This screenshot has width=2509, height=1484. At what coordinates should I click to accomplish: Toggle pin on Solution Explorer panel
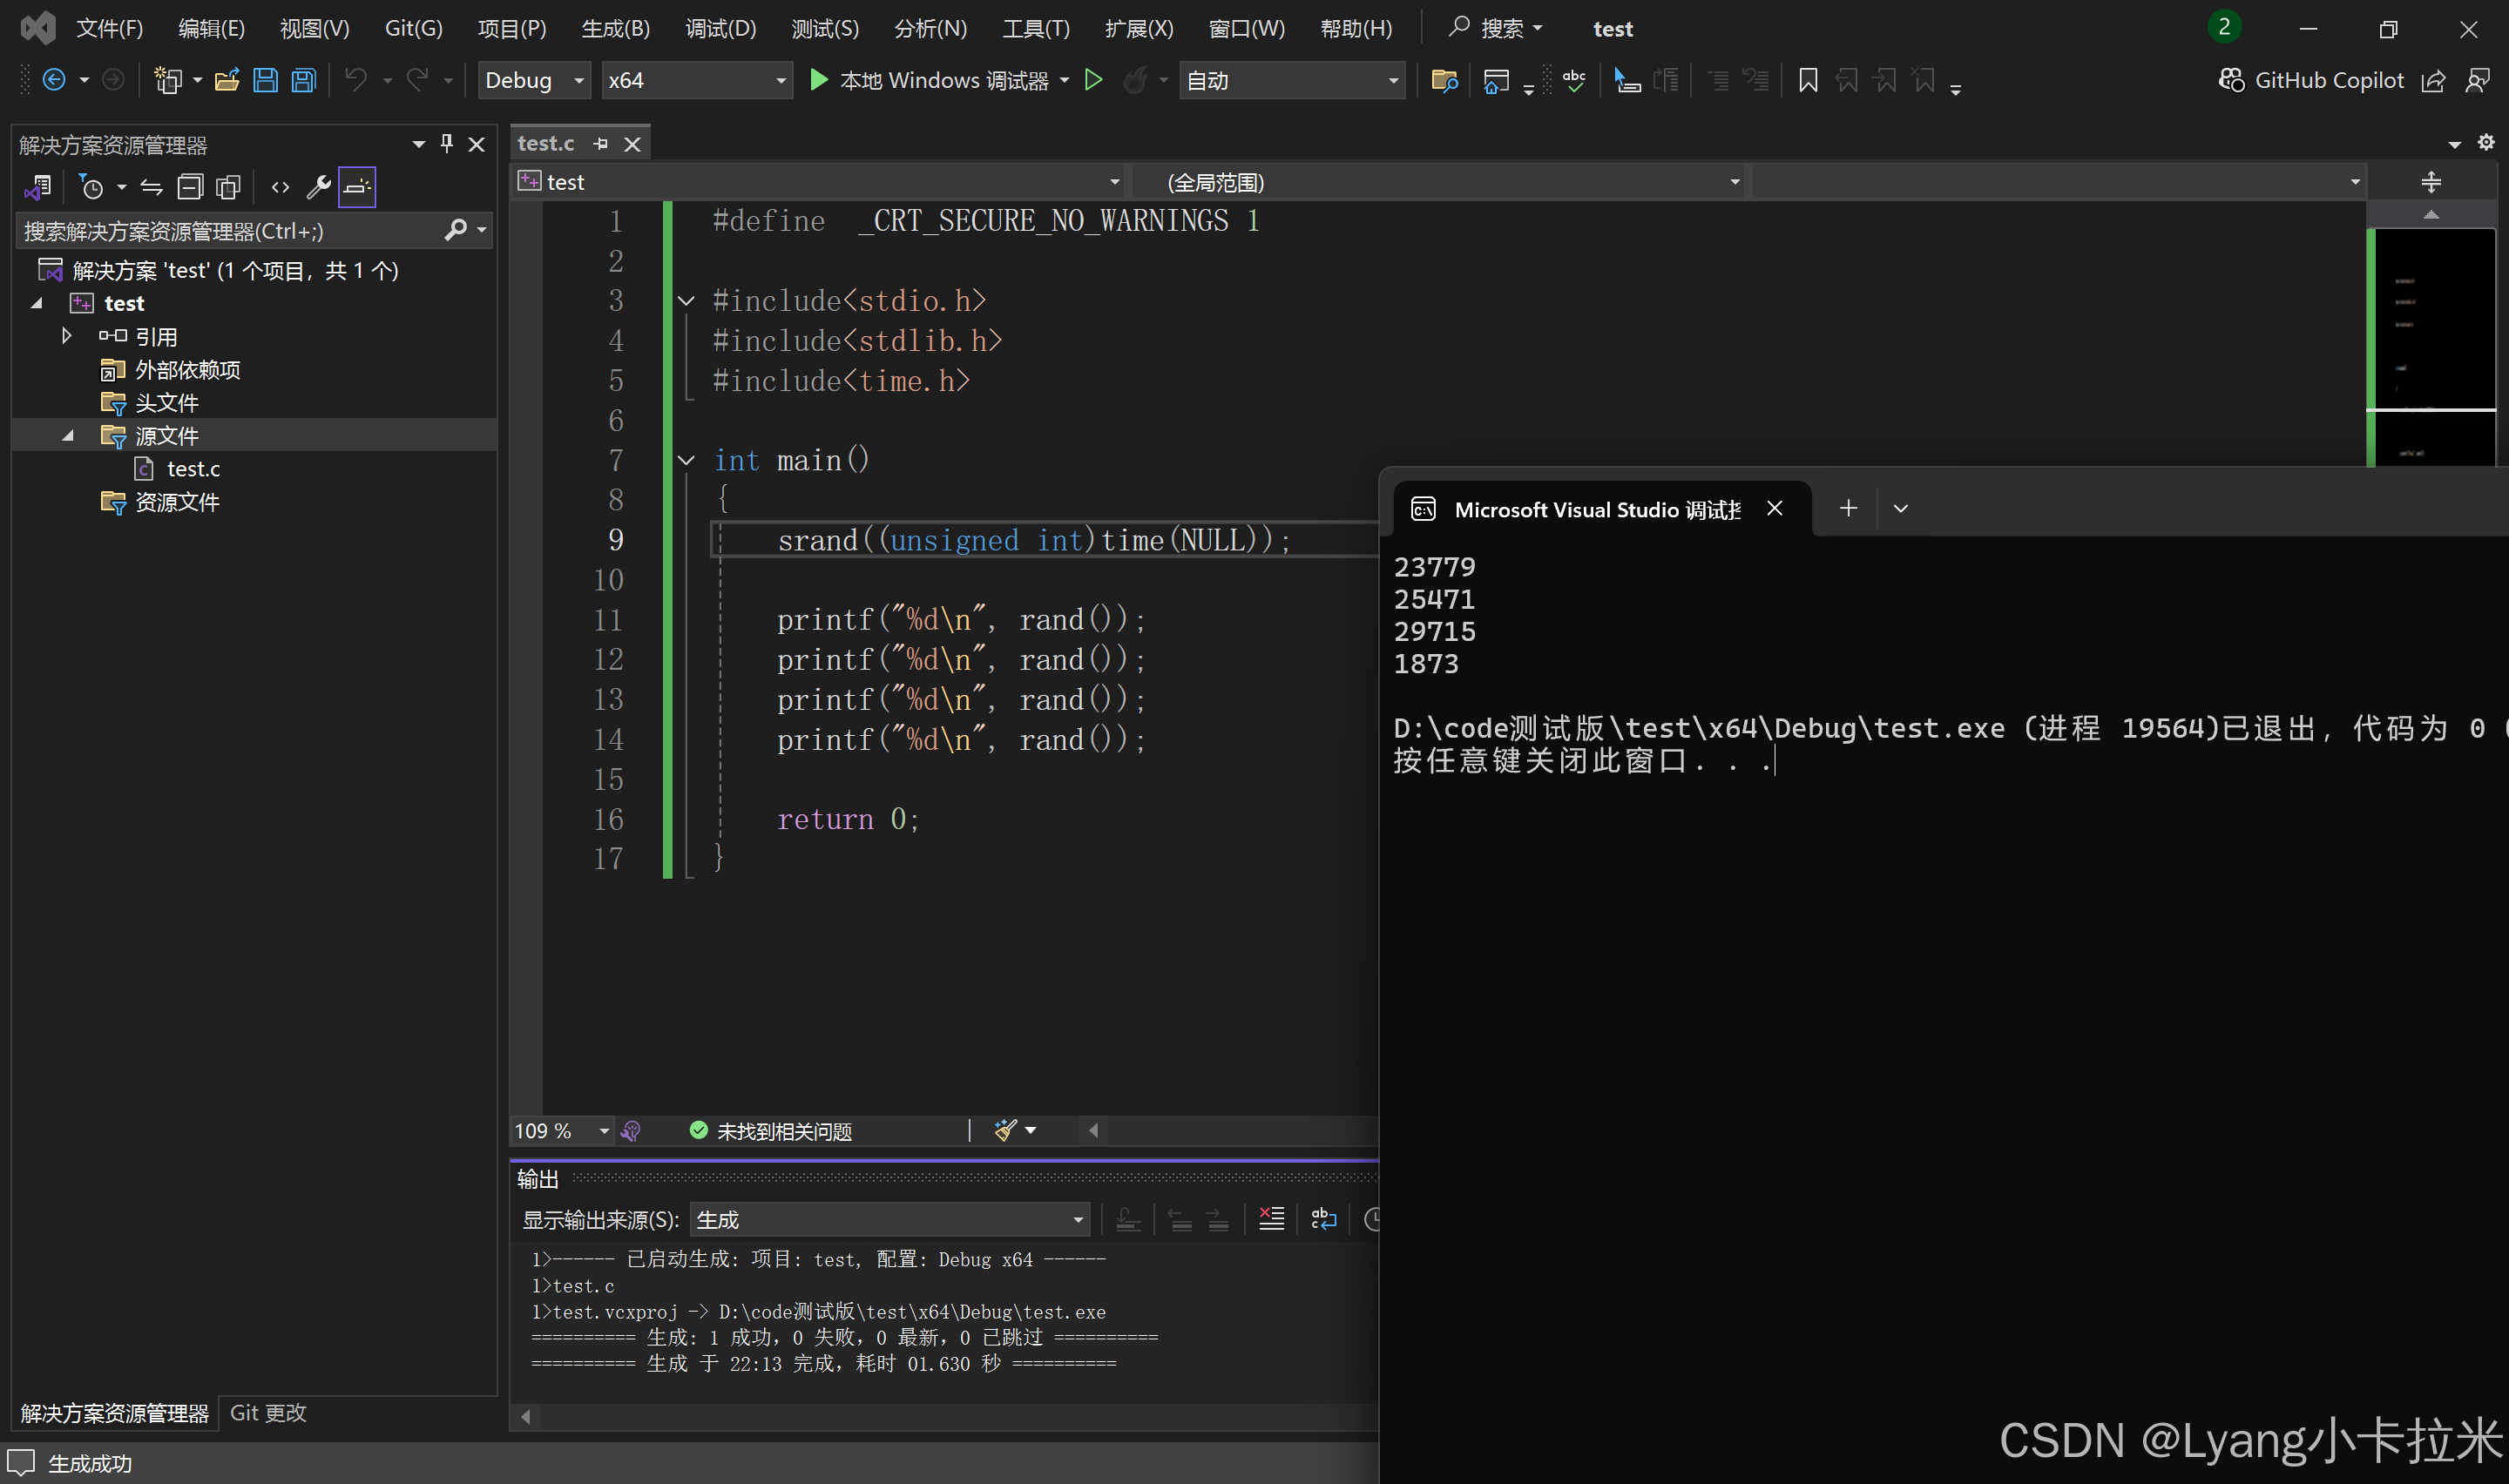point(447,144)
